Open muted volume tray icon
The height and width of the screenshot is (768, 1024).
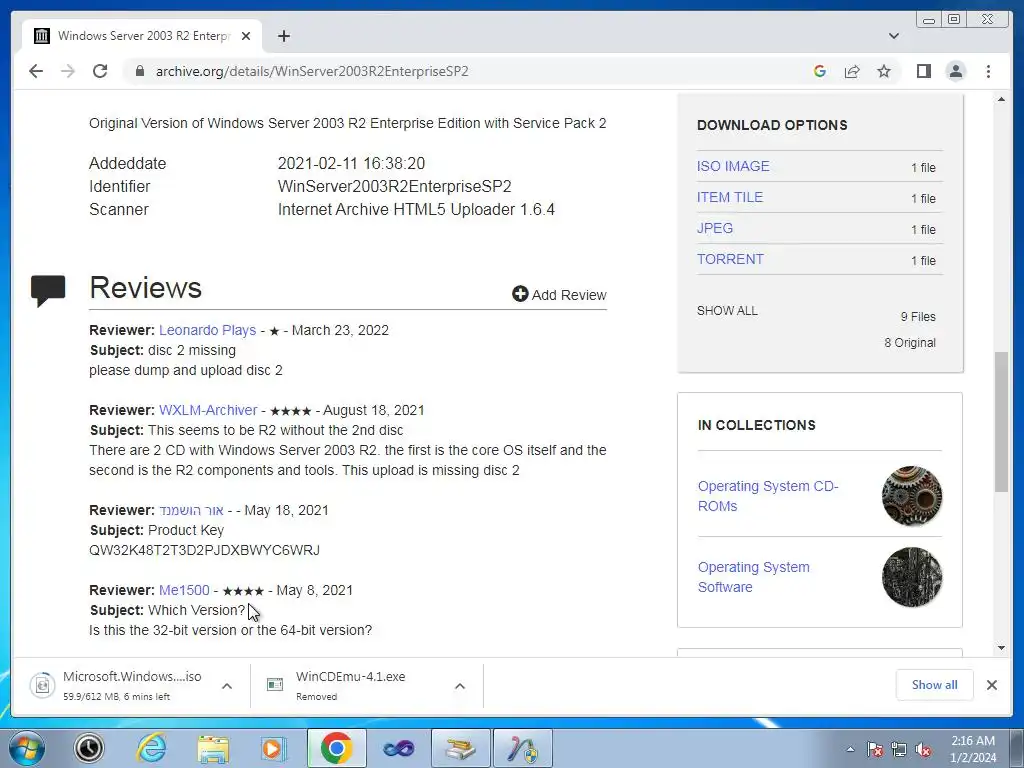coord(923,749)
